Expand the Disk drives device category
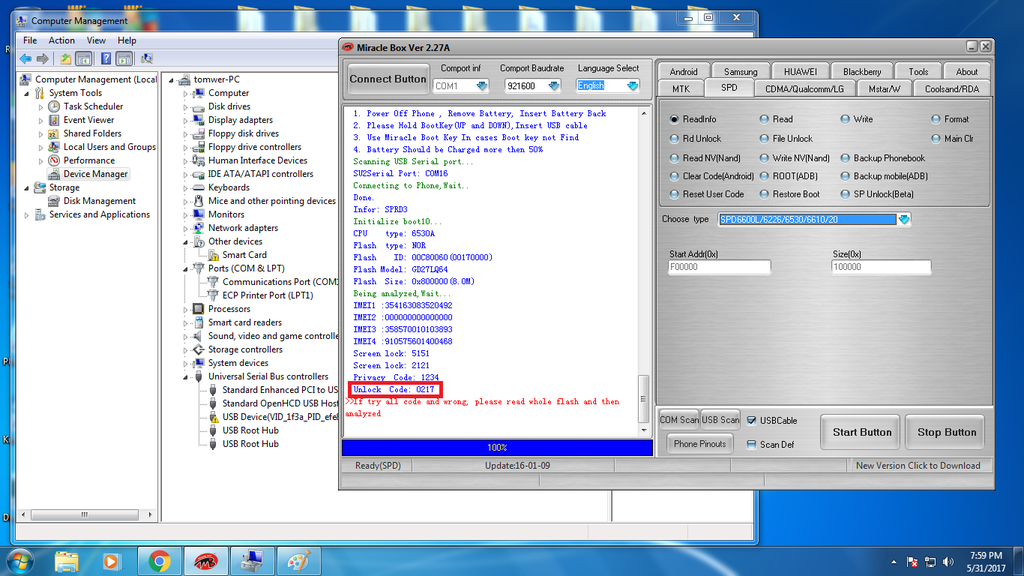1024x576 pixels. (x=187, y=107)
